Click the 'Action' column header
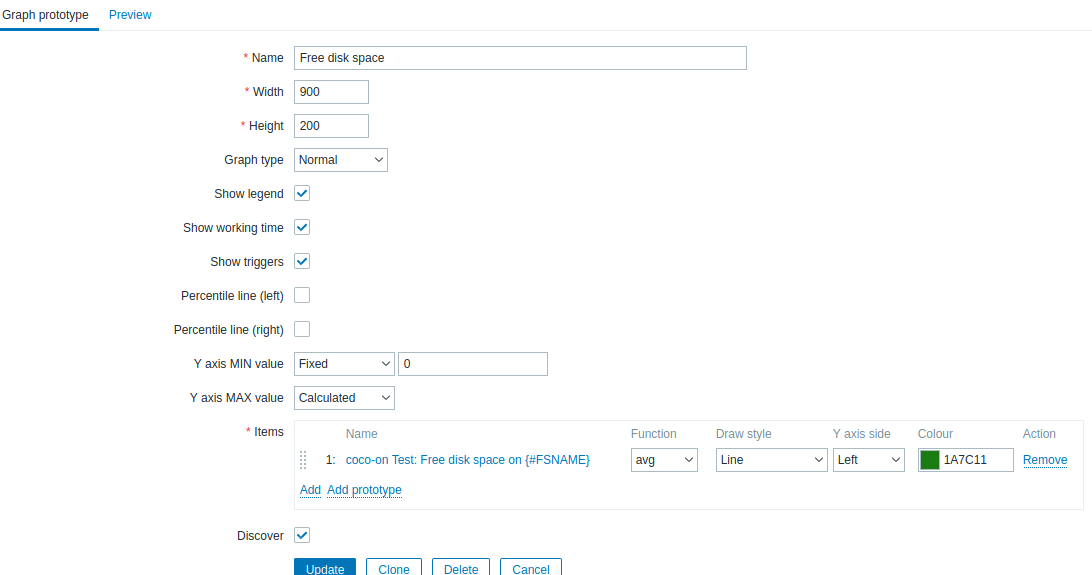This screenshot has width=1092, height=575. coord(1039,434)
